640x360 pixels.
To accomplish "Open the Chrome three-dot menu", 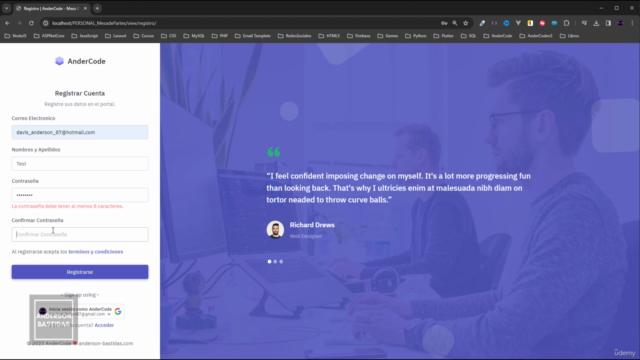I will click(632, 23).
